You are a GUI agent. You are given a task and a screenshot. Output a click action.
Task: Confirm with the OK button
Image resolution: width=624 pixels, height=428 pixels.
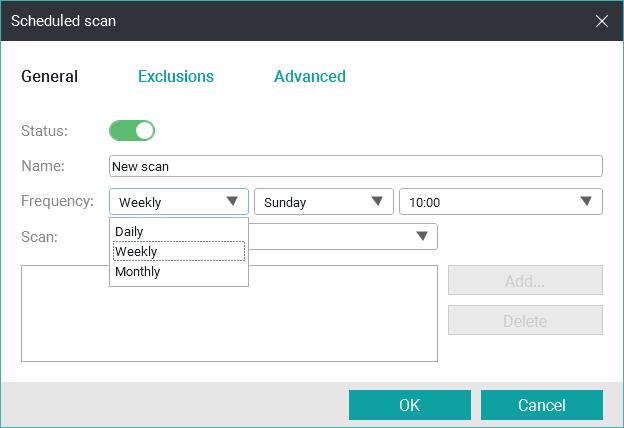[410, 405]
